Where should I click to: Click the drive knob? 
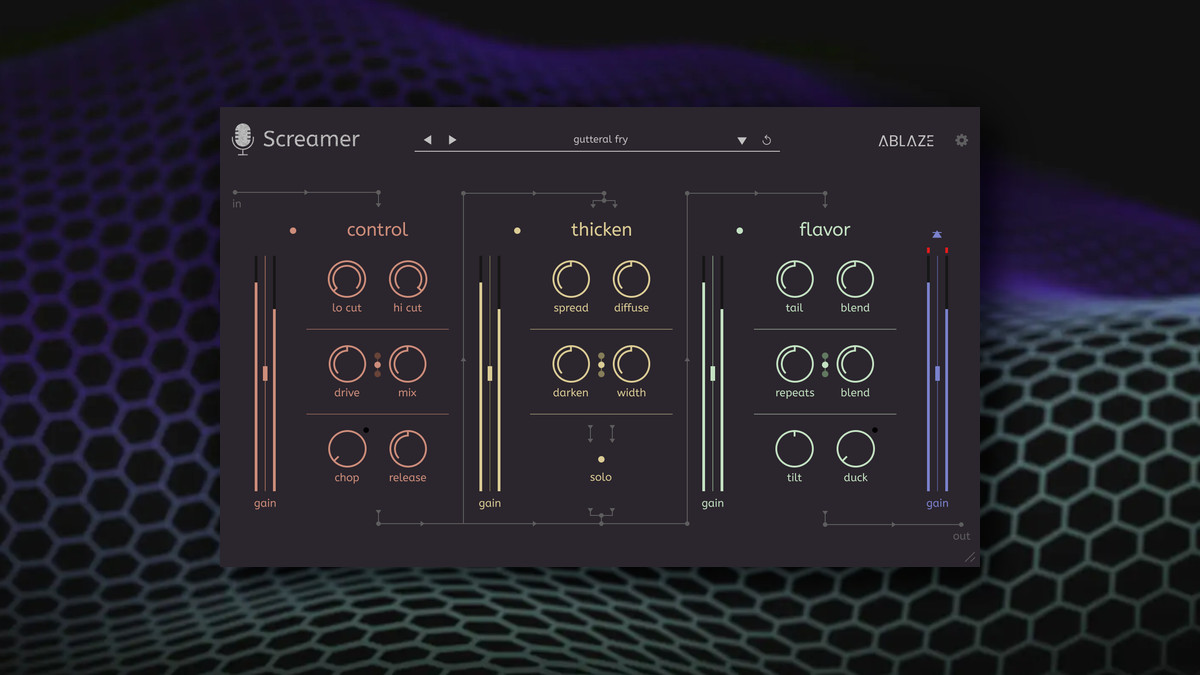coord(347,364)
